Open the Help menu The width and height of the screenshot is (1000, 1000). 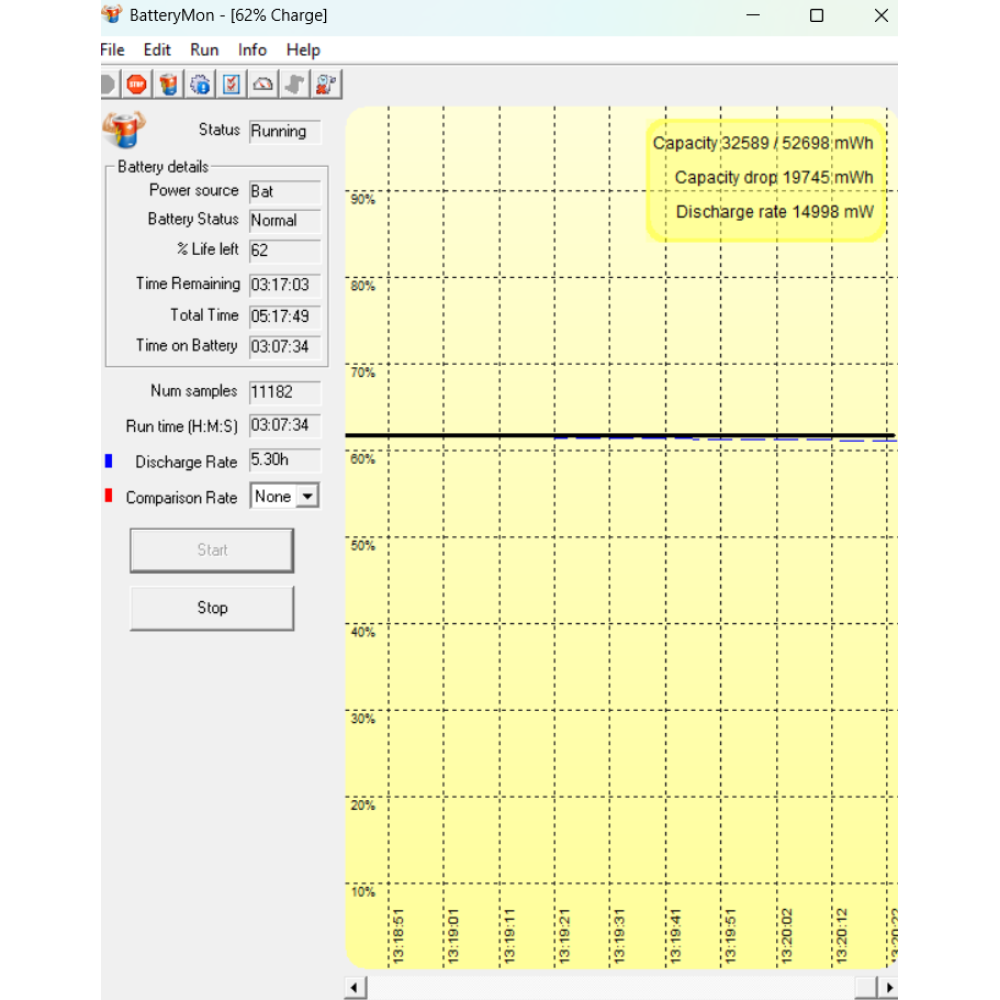303,50
